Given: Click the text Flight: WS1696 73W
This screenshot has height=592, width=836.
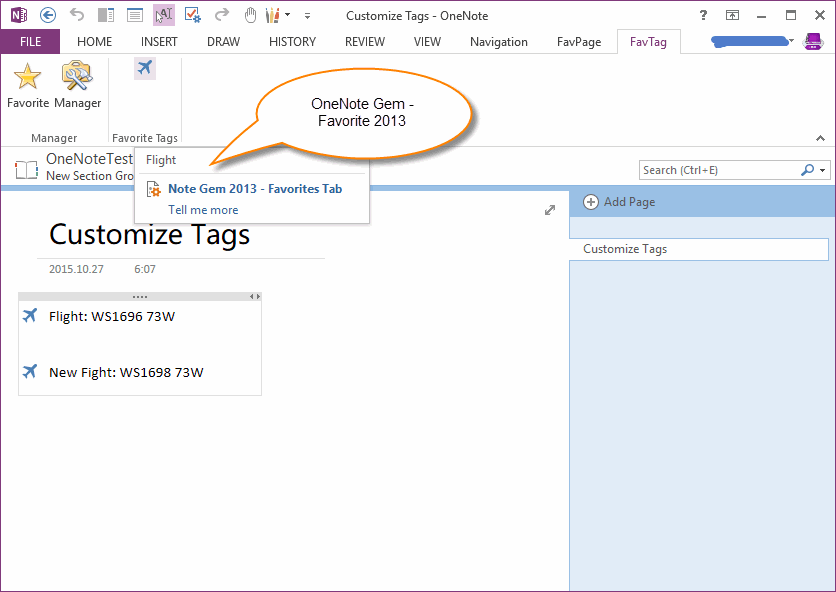Looking at the screenshot, I should coord(112,316).
